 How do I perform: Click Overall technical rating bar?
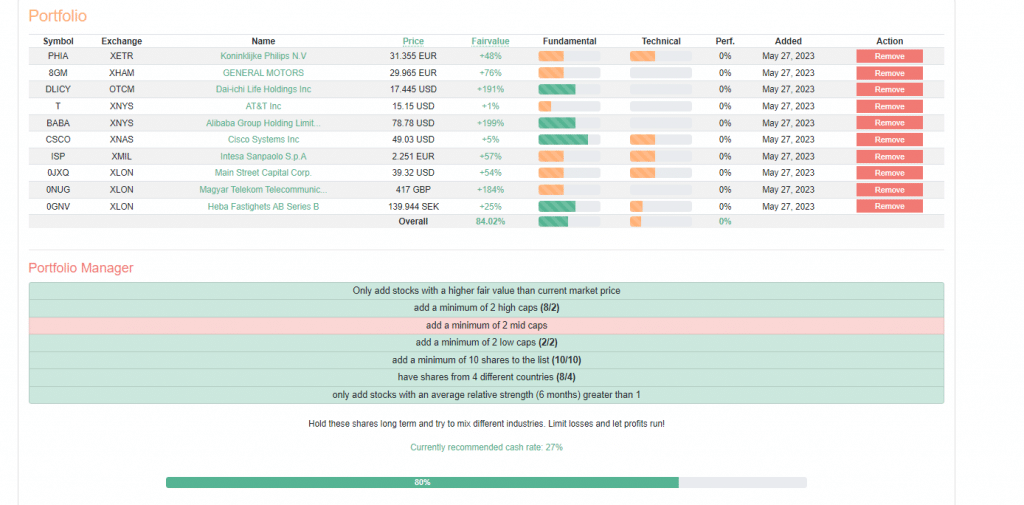660,221
